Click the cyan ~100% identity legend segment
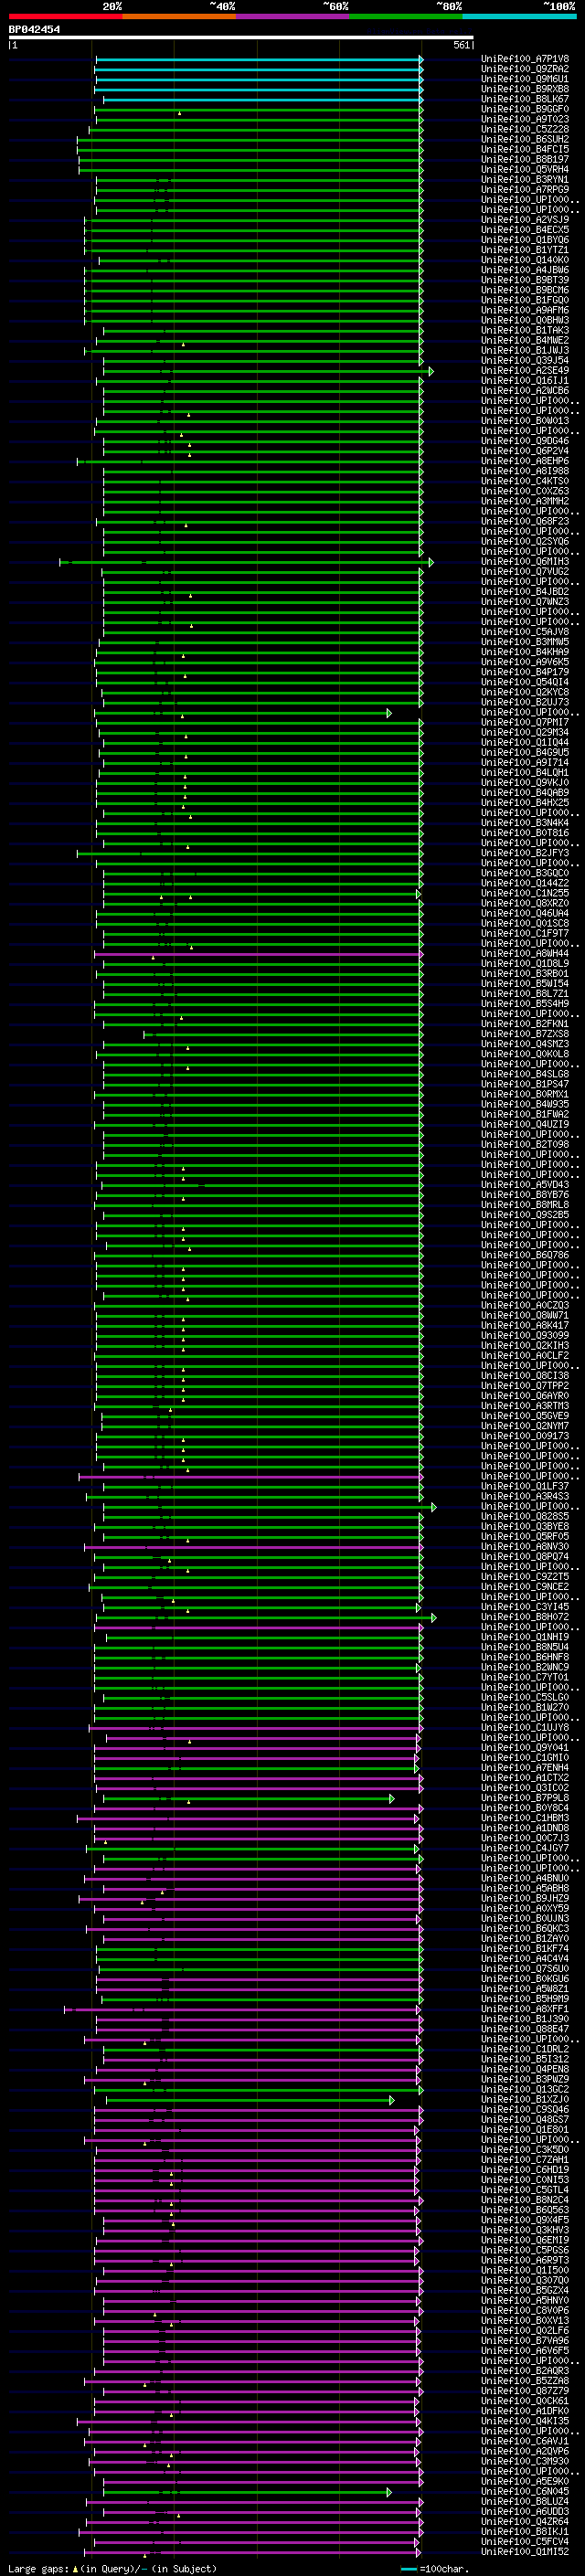Viewport: 585px width, 2576px height. click(x=518, y=17)
